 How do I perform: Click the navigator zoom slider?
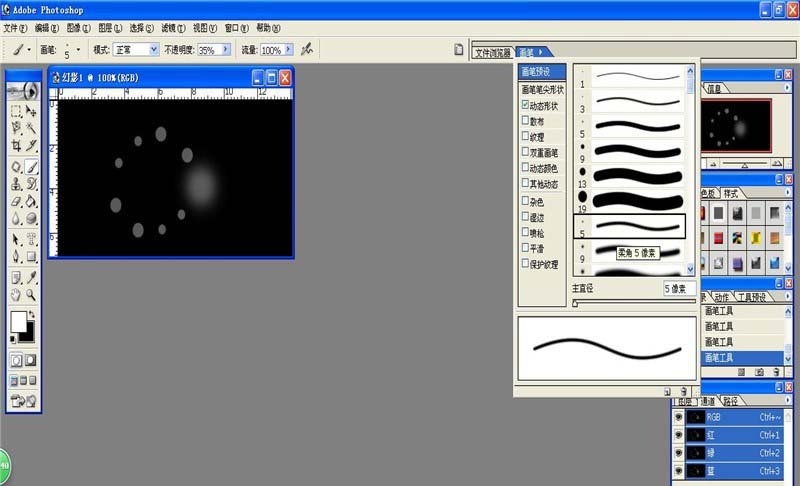[744, 164]
